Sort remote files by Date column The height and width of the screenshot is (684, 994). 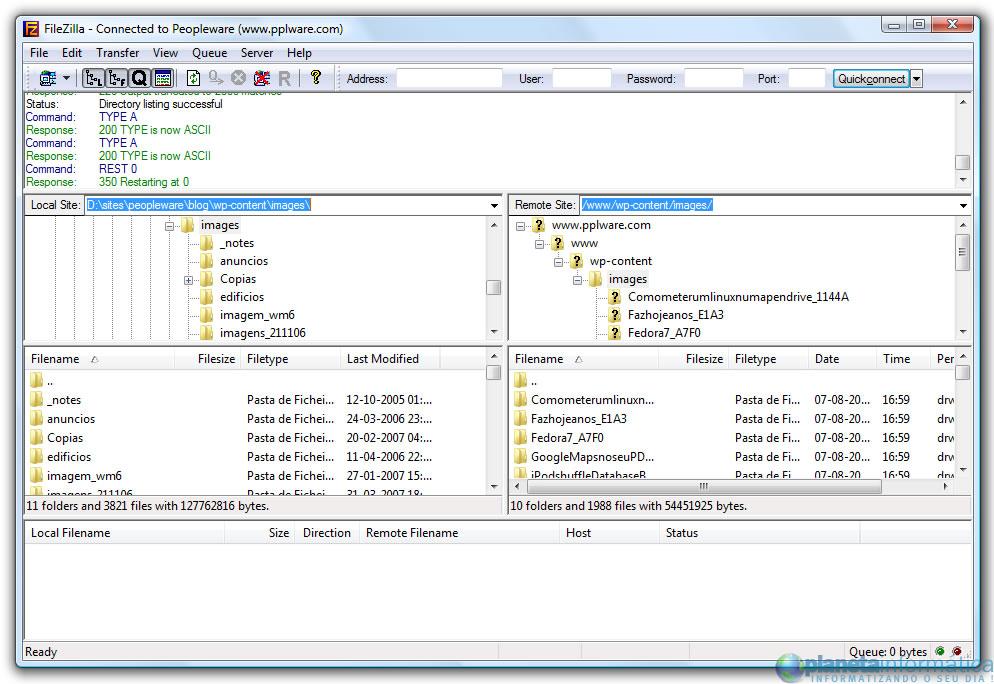(x=842, y=359)
